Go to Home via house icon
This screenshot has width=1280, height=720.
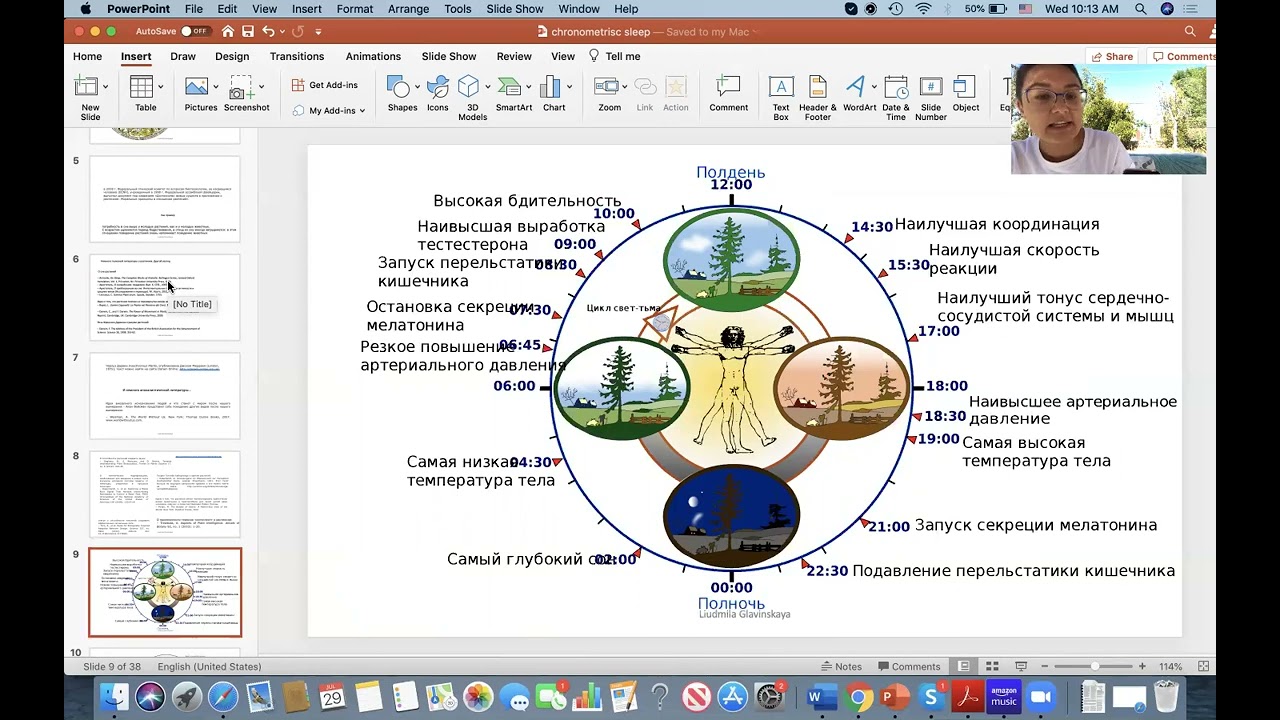point(228,32)
